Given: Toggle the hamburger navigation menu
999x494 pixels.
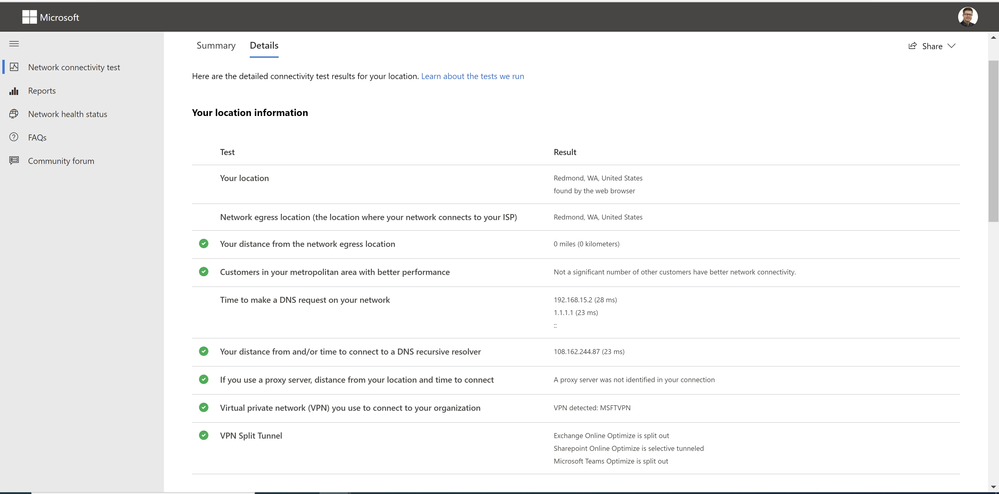Looking at the screenshot, I should tap(14, 44).
